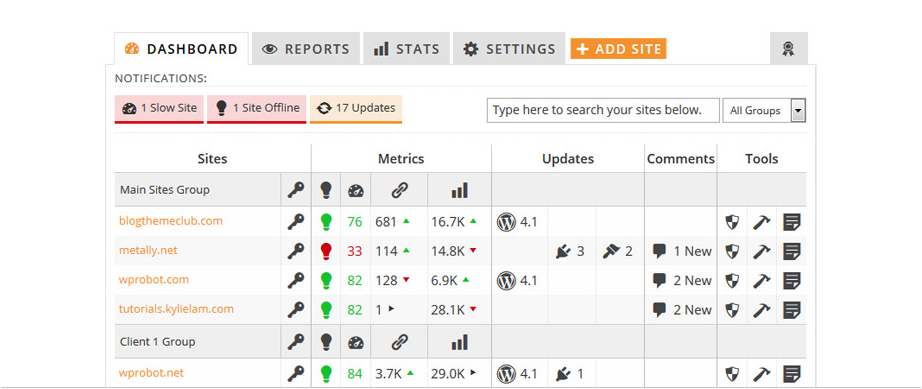The image size is (922, 389).
Task: Open the award ribbon tab icon
Action: (x=789, y=49)
